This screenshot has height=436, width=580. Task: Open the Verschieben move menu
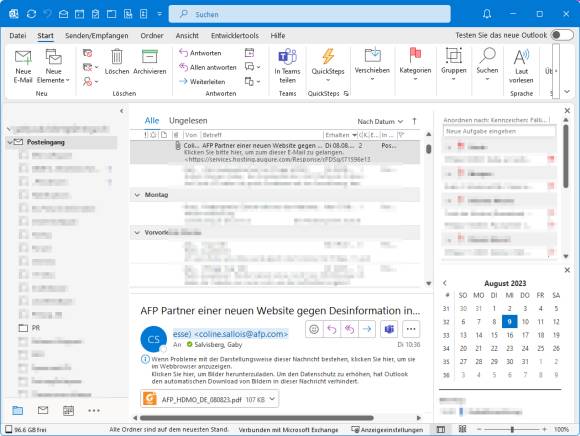pos(372,65)
